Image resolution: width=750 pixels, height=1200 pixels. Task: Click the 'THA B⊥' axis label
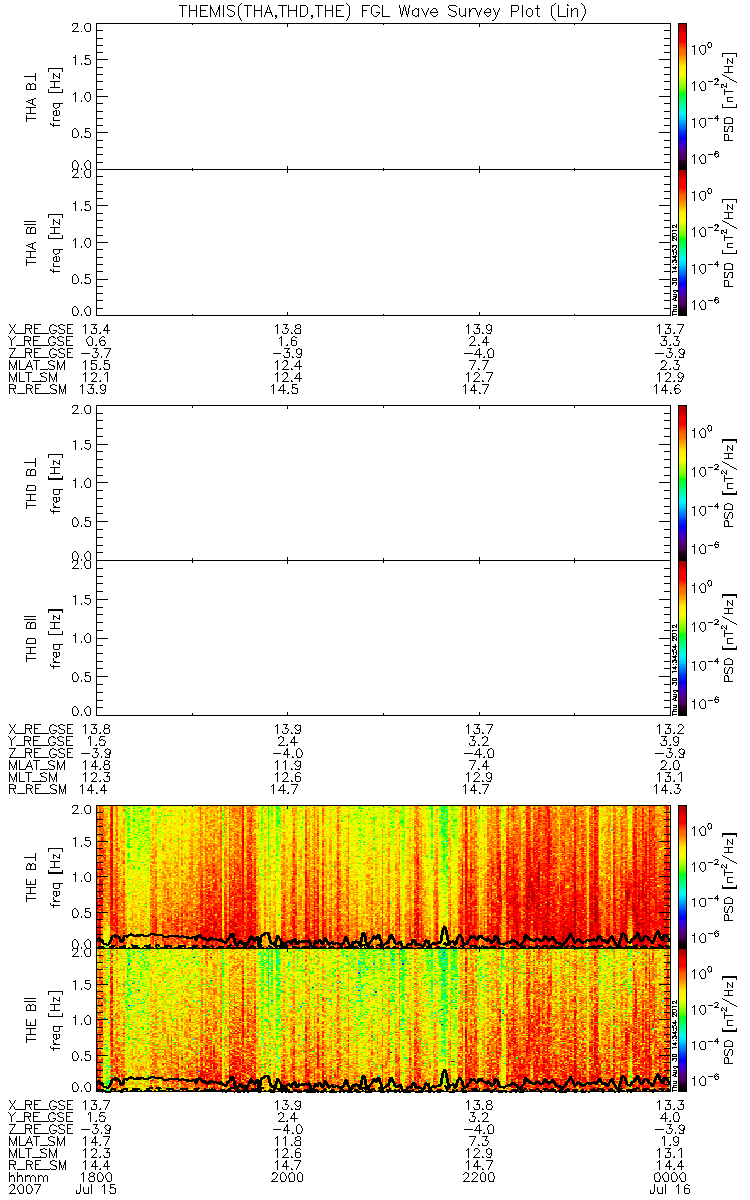[x=32, y=95]
